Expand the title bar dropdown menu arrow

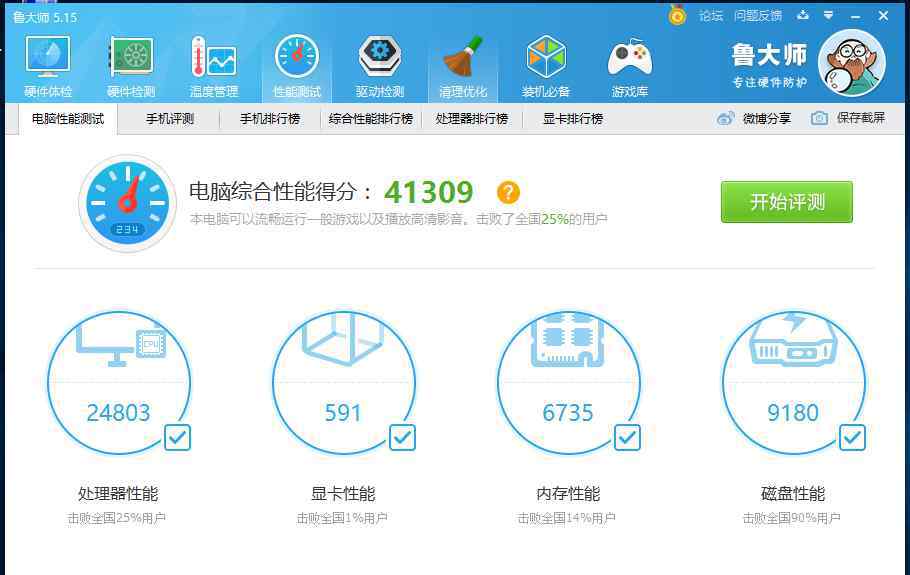[828, 15]
